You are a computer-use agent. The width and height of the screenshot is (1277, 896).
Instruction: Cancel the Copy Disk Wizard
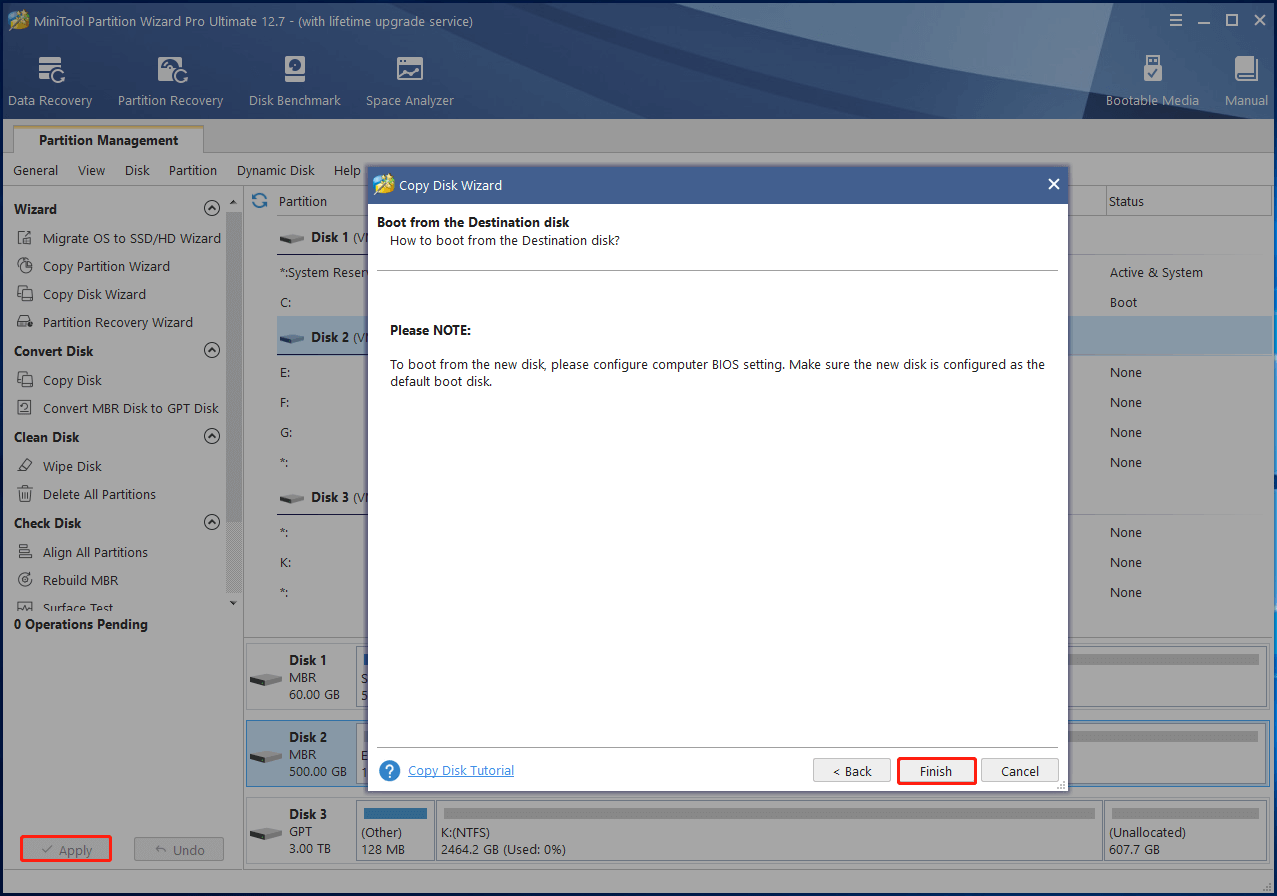click(1020, 771)
